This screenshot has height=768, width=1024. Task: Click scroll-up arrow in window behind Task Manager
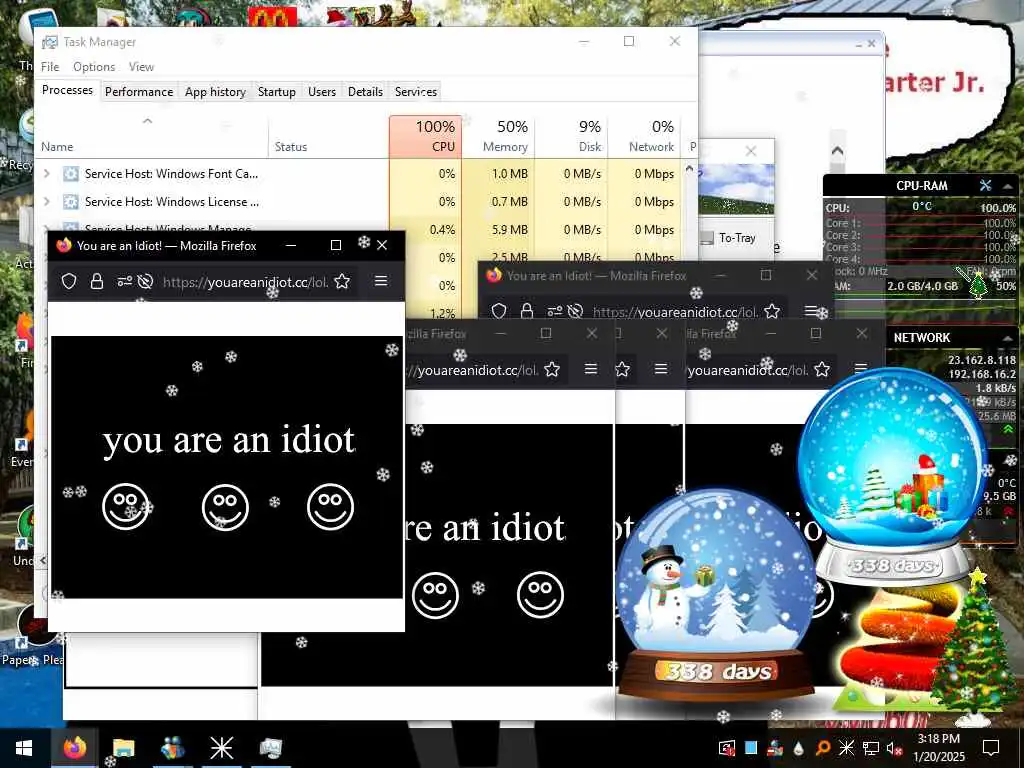click(837, 150)
